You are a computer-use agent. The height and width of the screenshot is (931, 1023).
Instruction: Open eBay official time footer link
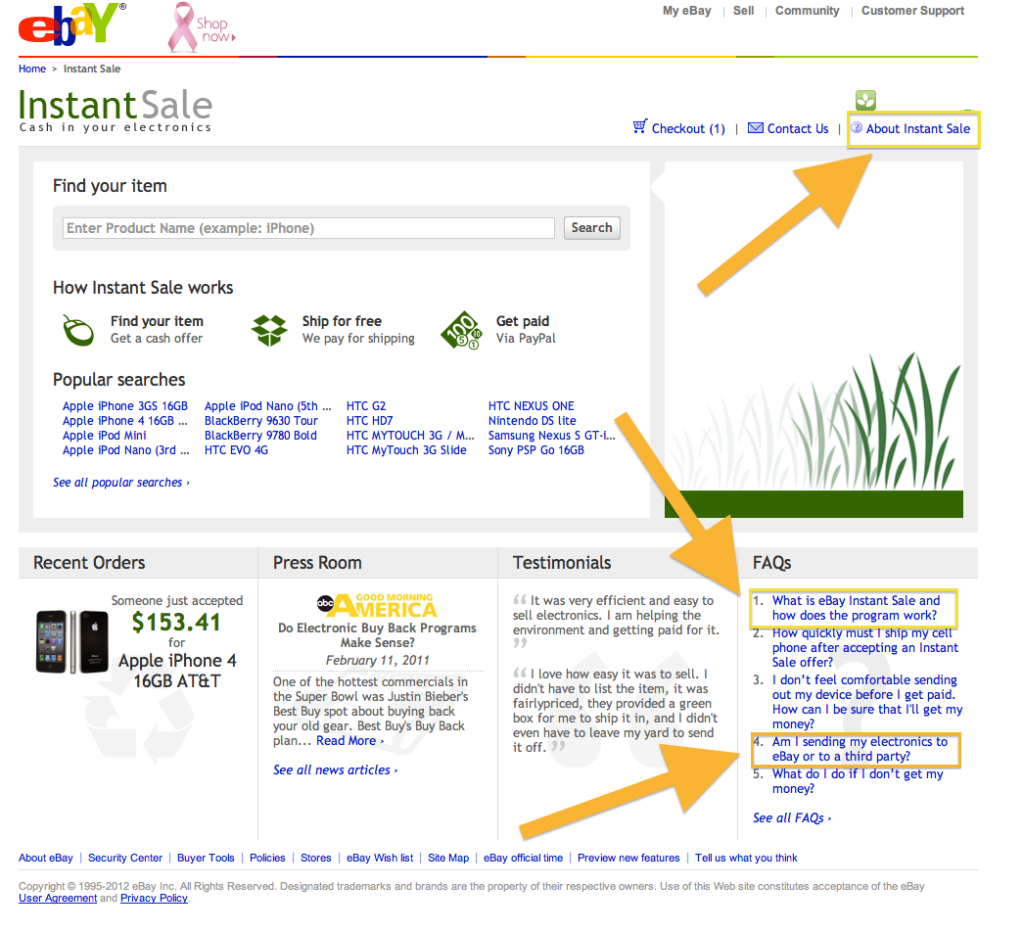[523, 858]
